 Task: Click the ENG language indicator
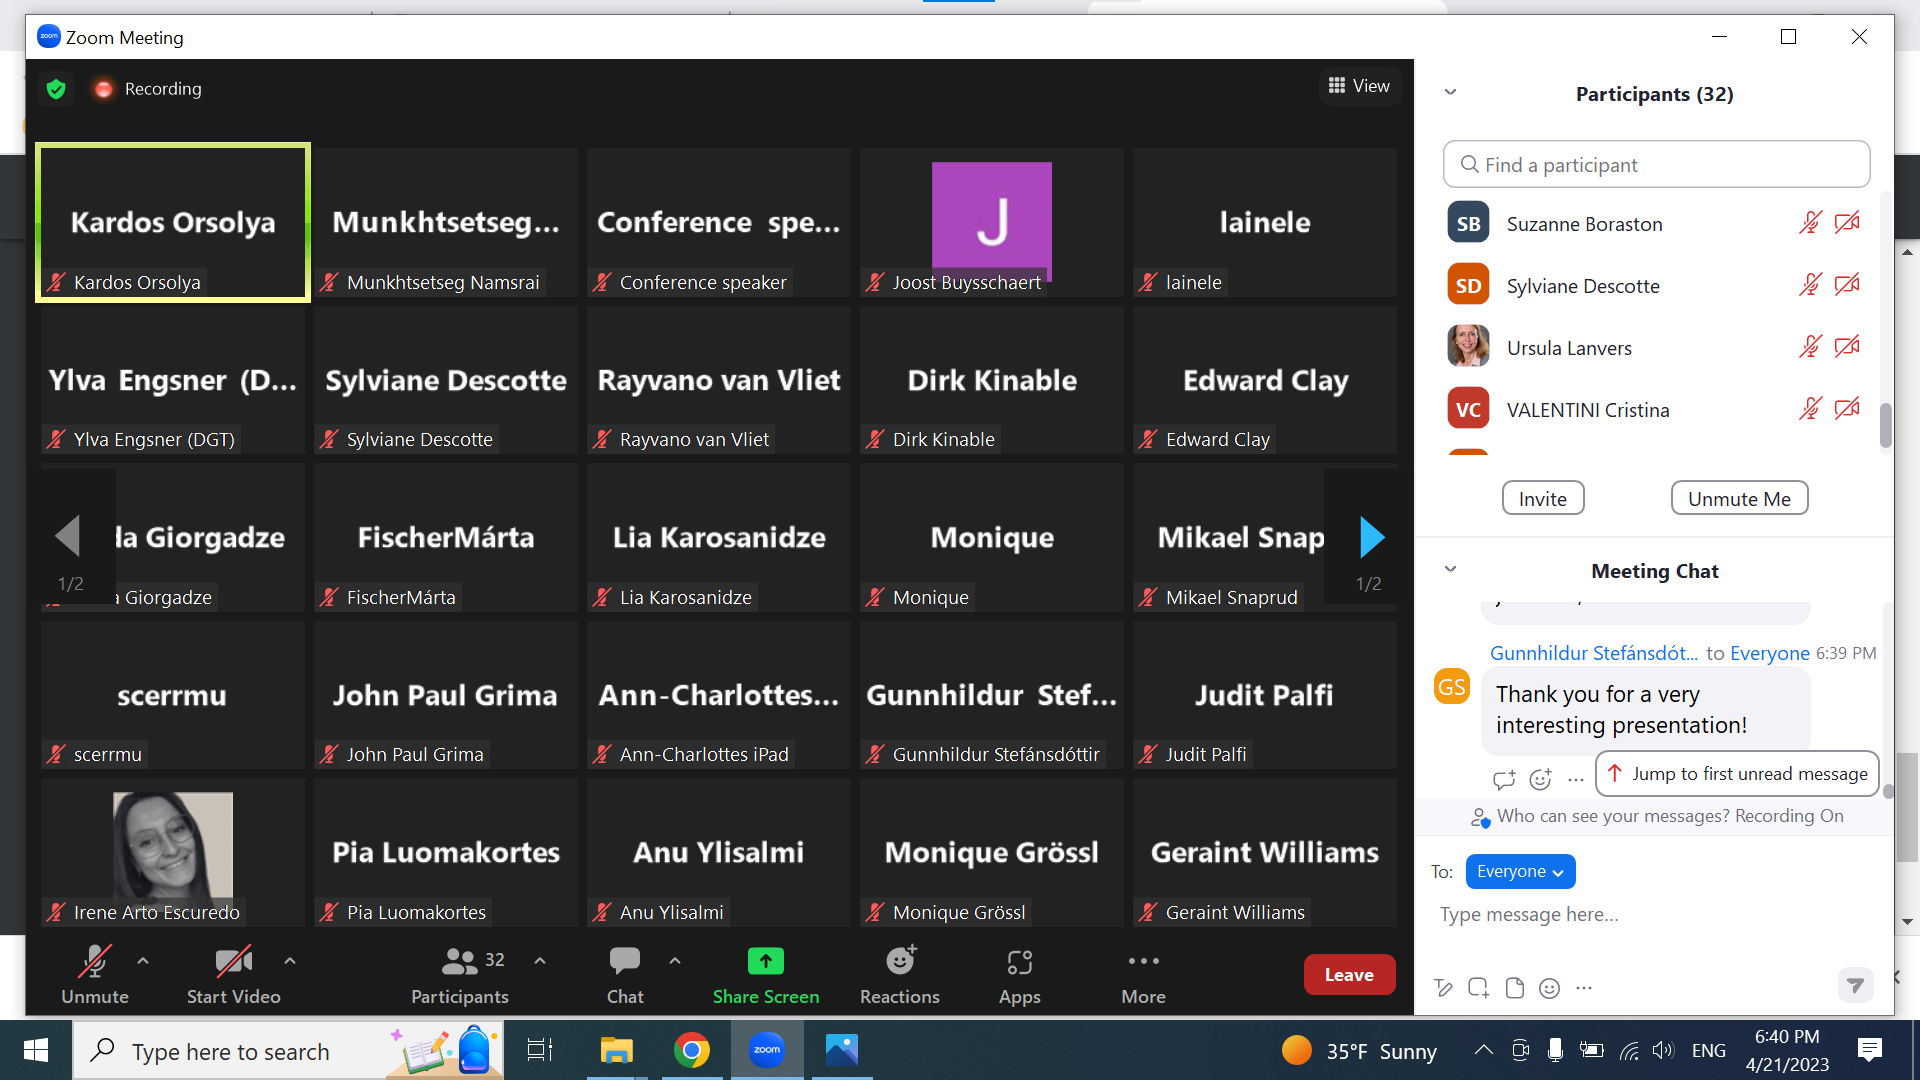pos(1709,1050)
